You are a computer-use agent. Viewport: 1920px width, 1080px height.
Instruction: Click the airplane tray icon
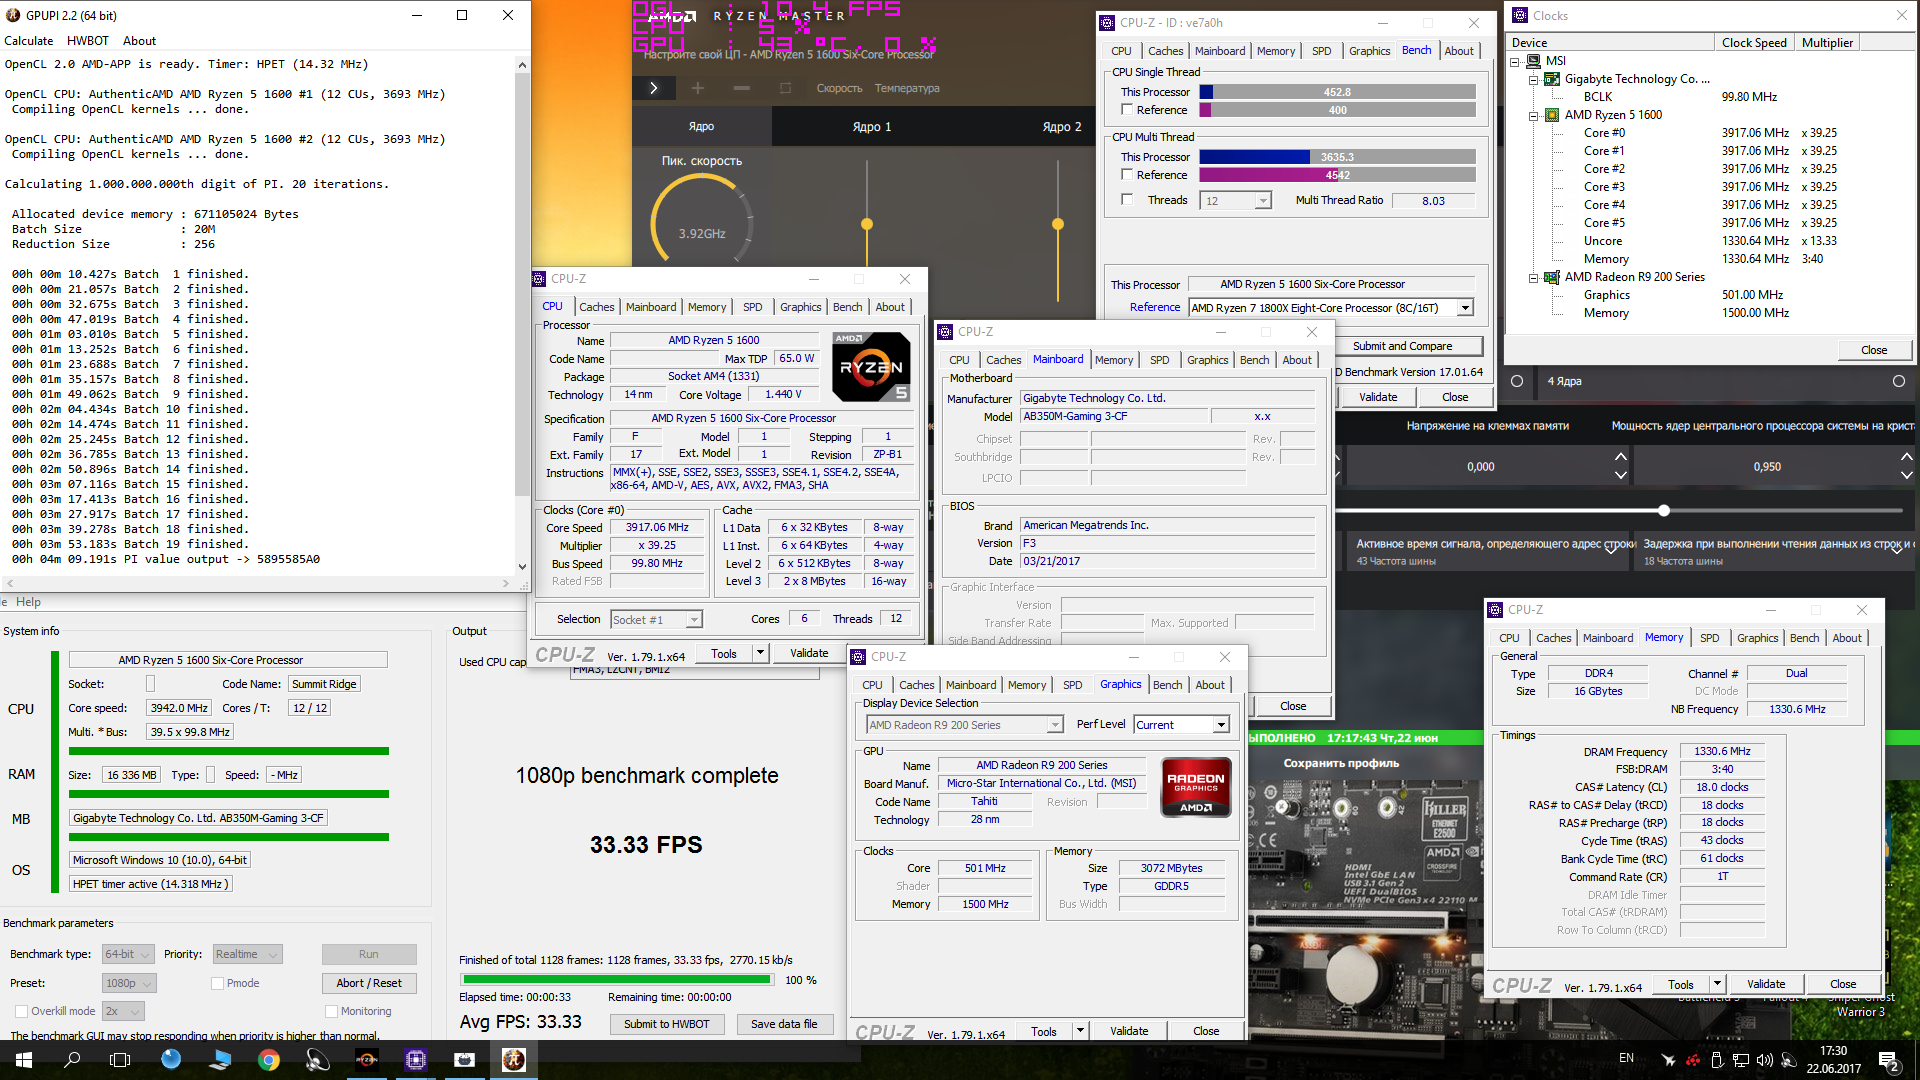click(1668, 1060)
